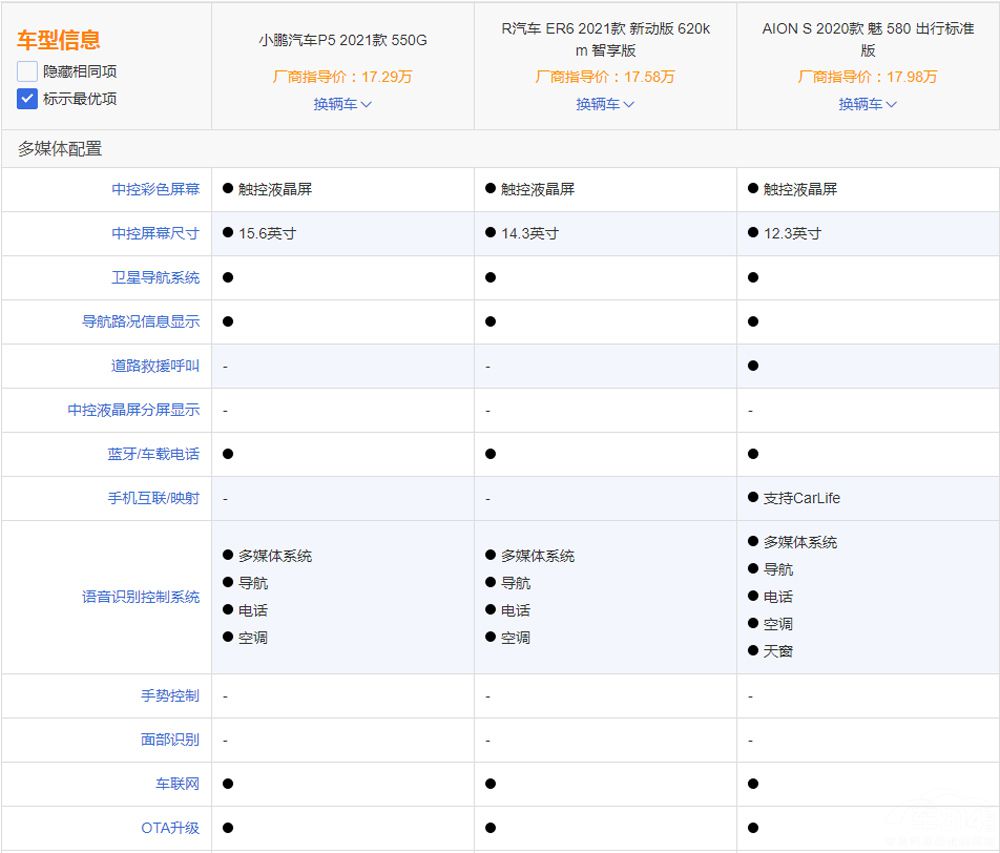1000x853 pixels.
Task: Select the 手机互联/映射 parameter link
Action: pos(153,498)
